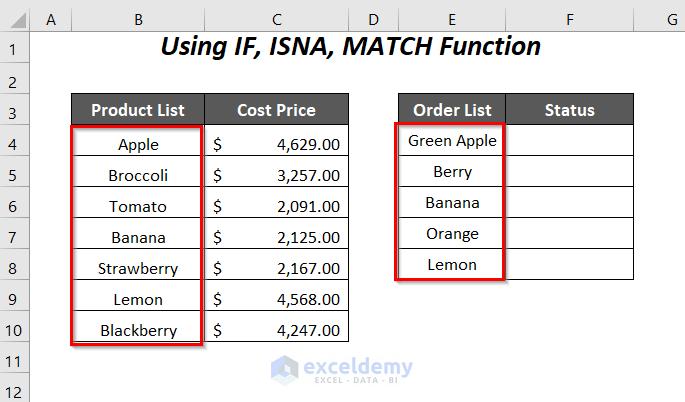Click the Select All corner triangle
The height and width of the screenshot is (402, 685).
coord(17,18)
